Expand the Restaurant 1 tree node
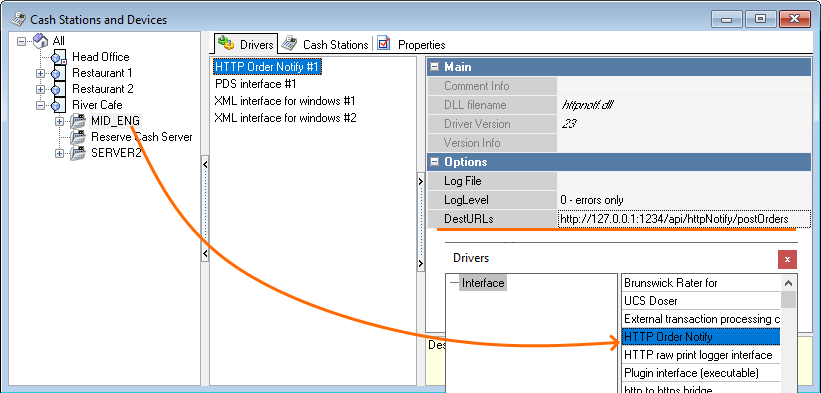 (x=40, y=73)
